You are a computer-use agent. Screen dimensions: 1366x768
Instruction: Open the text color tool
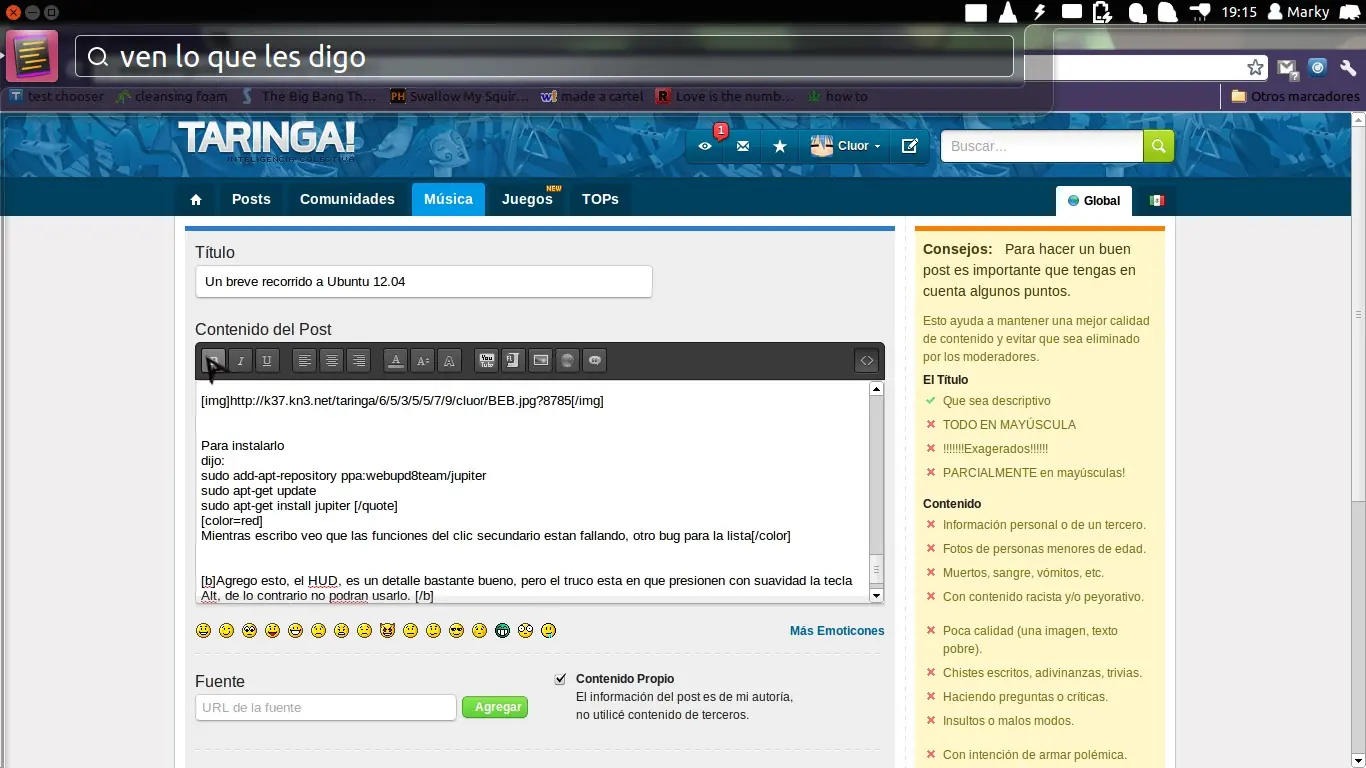pyautogui.click(x=395, y=361)
